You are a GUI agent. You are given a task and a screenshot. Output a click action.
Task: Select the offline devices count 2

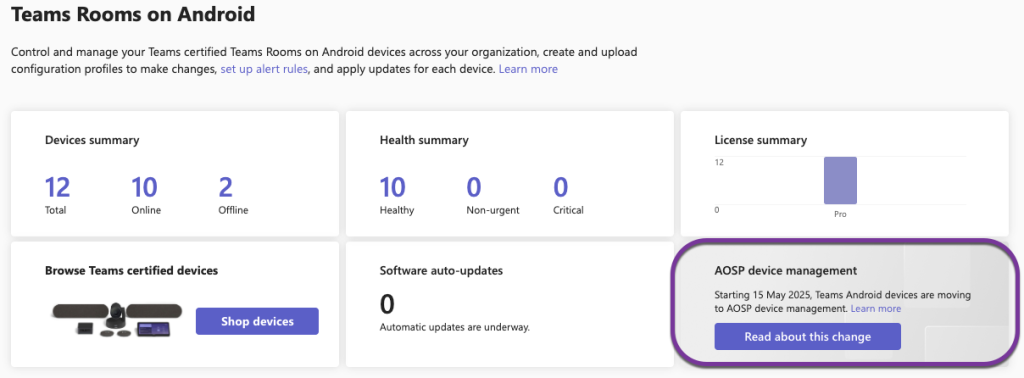pos(225,188)
